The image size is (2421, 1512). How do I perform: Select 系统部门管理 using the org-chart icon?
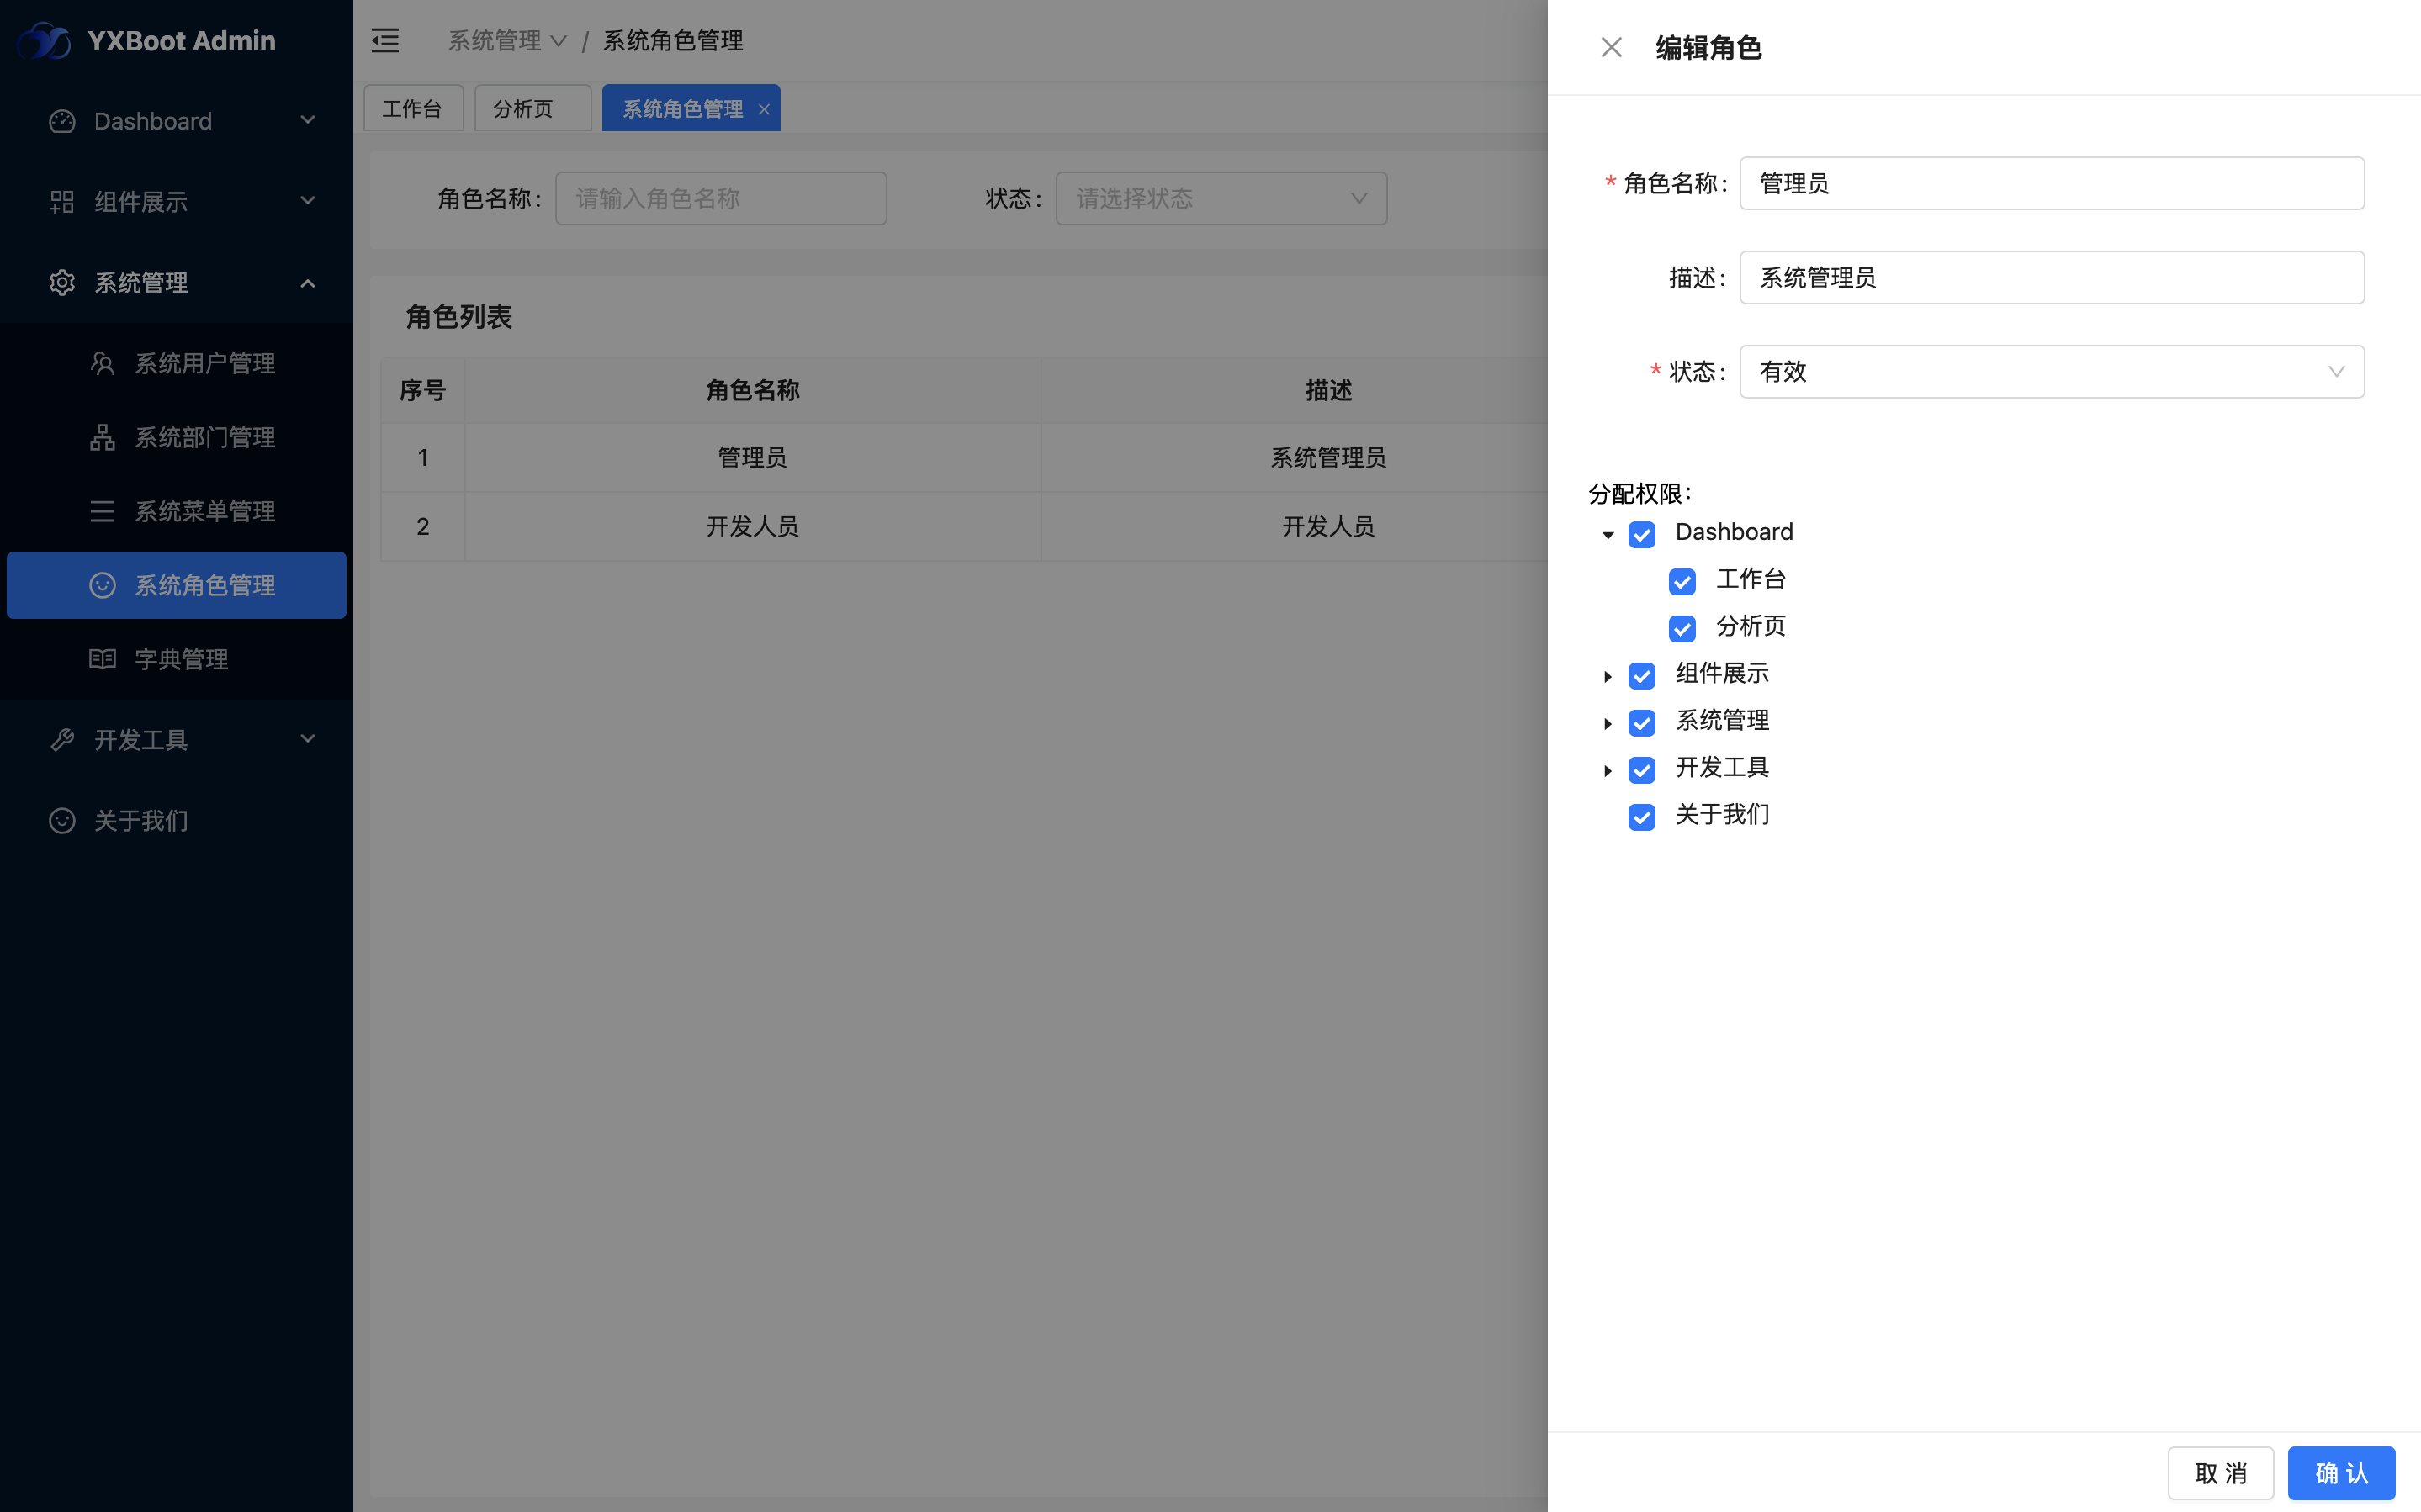pyautogui.click(x=103, y=437)
